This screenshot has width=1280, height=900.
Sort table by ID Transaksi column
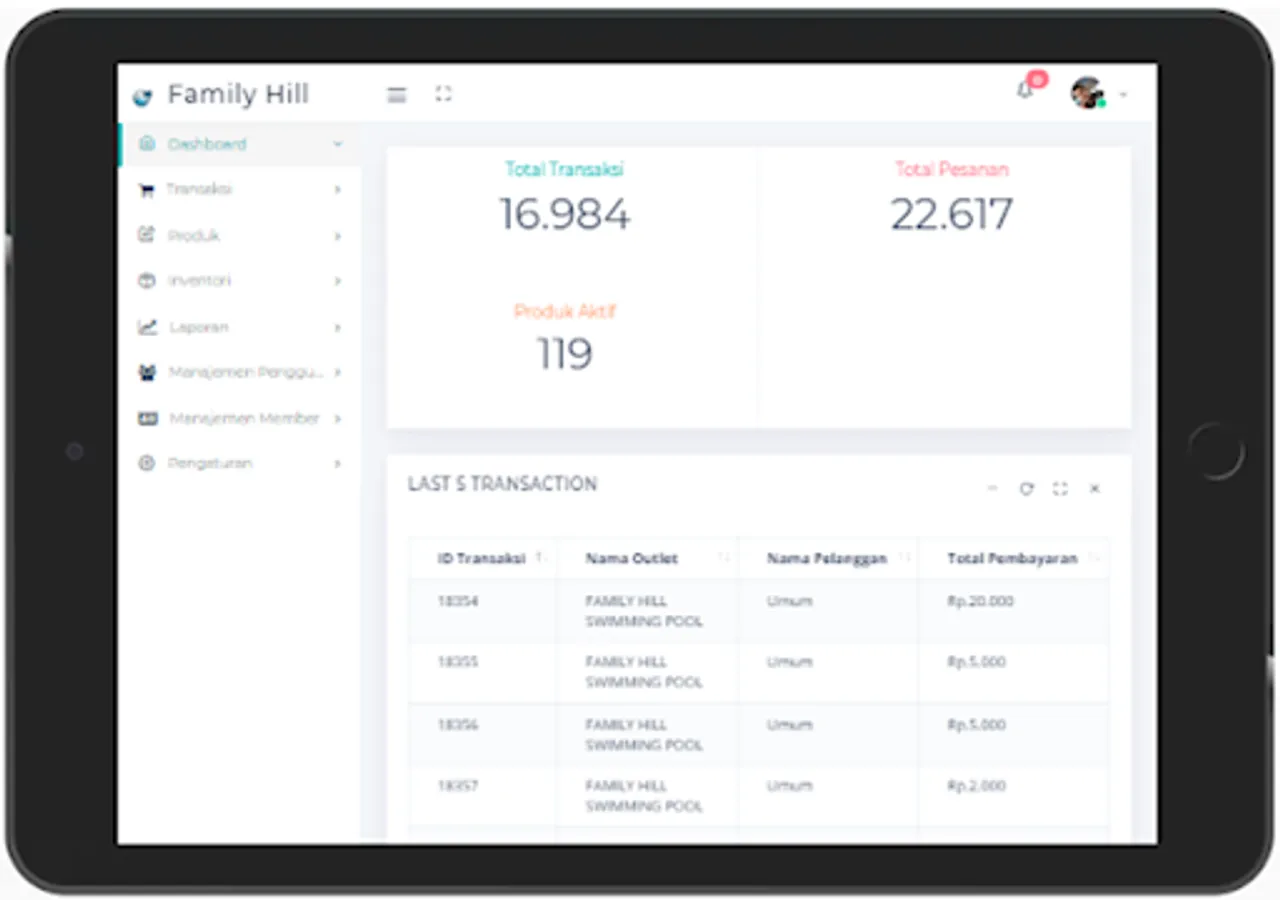(483, 558)
